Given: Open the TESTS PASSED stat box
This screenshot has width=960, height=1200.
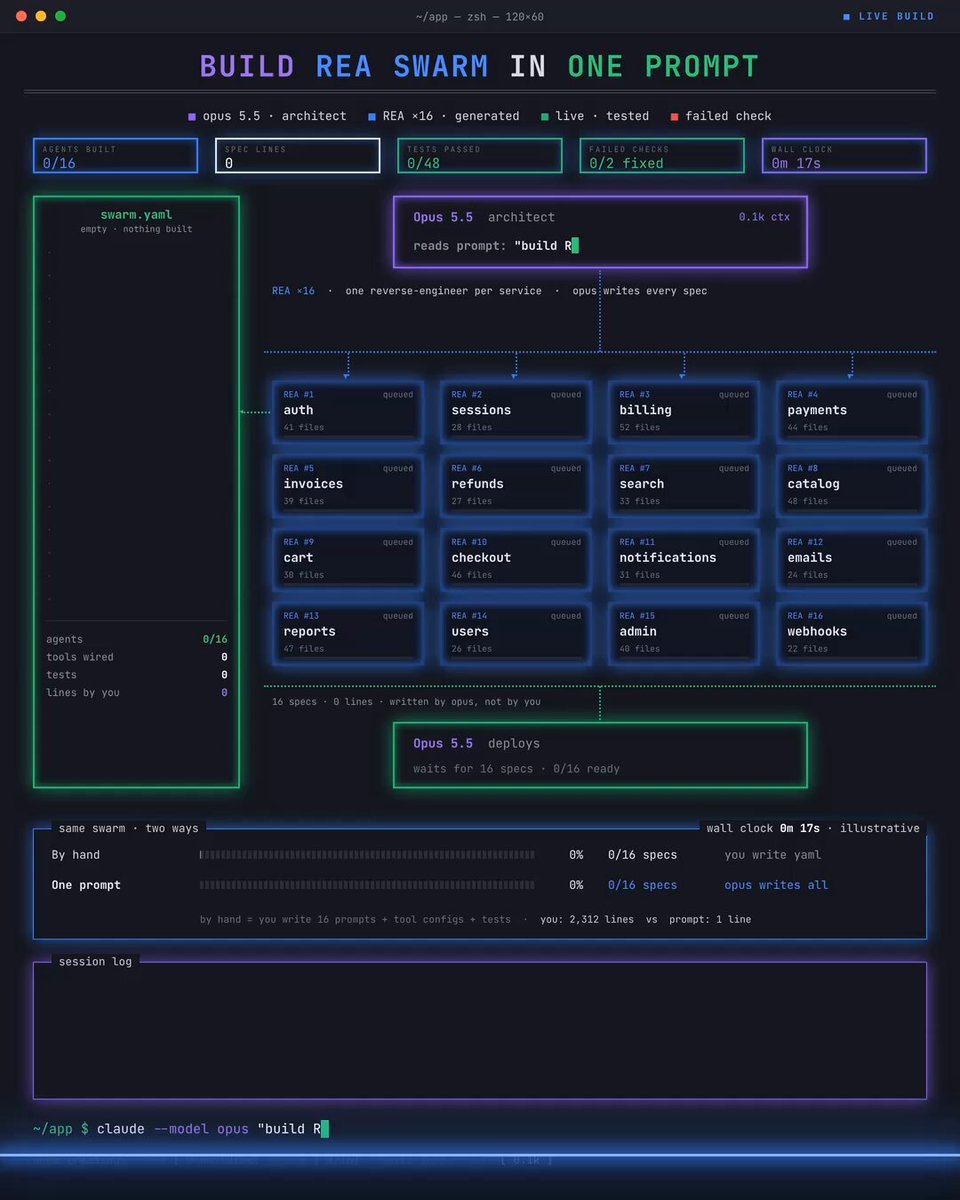Looking at the screenshot, I should click(x=480, y=155).
